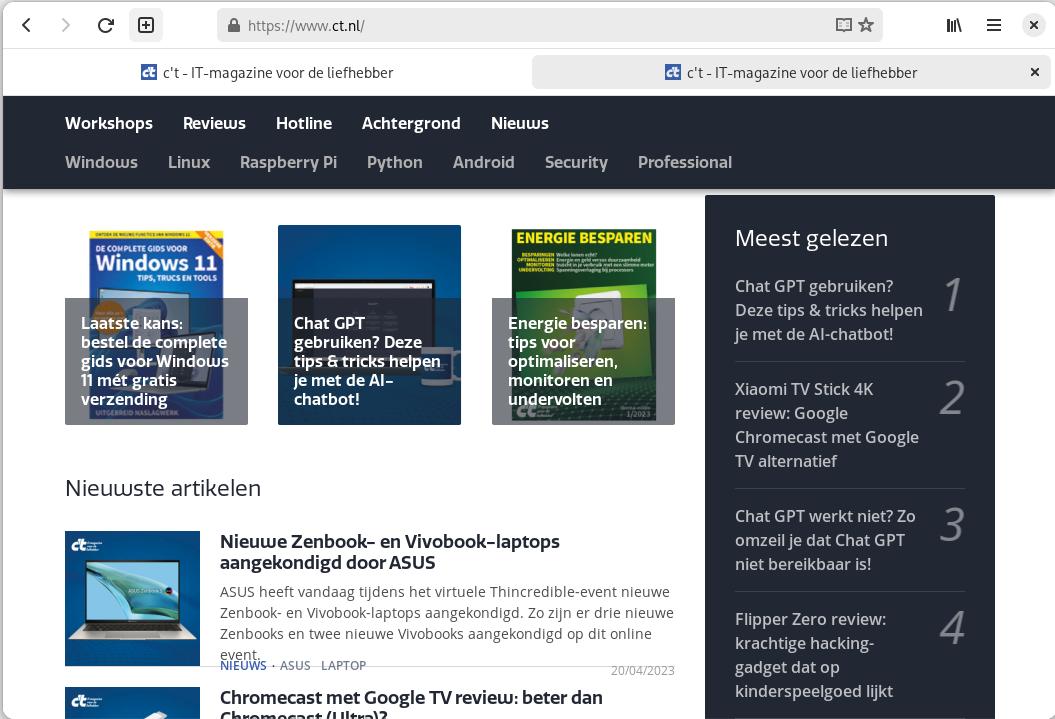Switch to the first c't tab
This screenshot has width=1055, height=719.
[267, 73]
